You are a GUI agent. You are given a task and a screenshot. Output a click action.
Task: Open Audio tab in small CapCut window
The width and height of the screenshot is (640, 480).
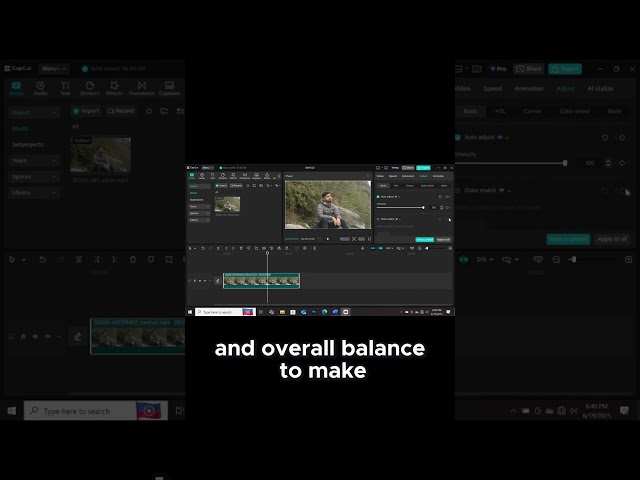tap(202, 176)
